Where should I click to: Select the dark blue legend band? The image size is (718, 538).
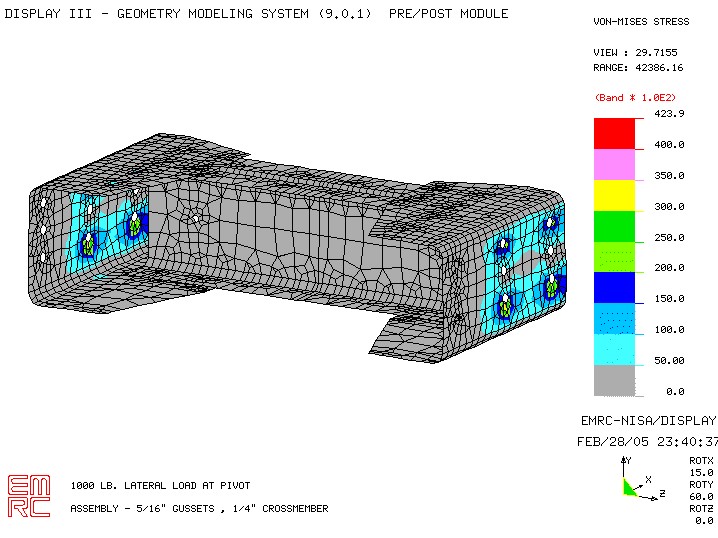coord(614,288)
